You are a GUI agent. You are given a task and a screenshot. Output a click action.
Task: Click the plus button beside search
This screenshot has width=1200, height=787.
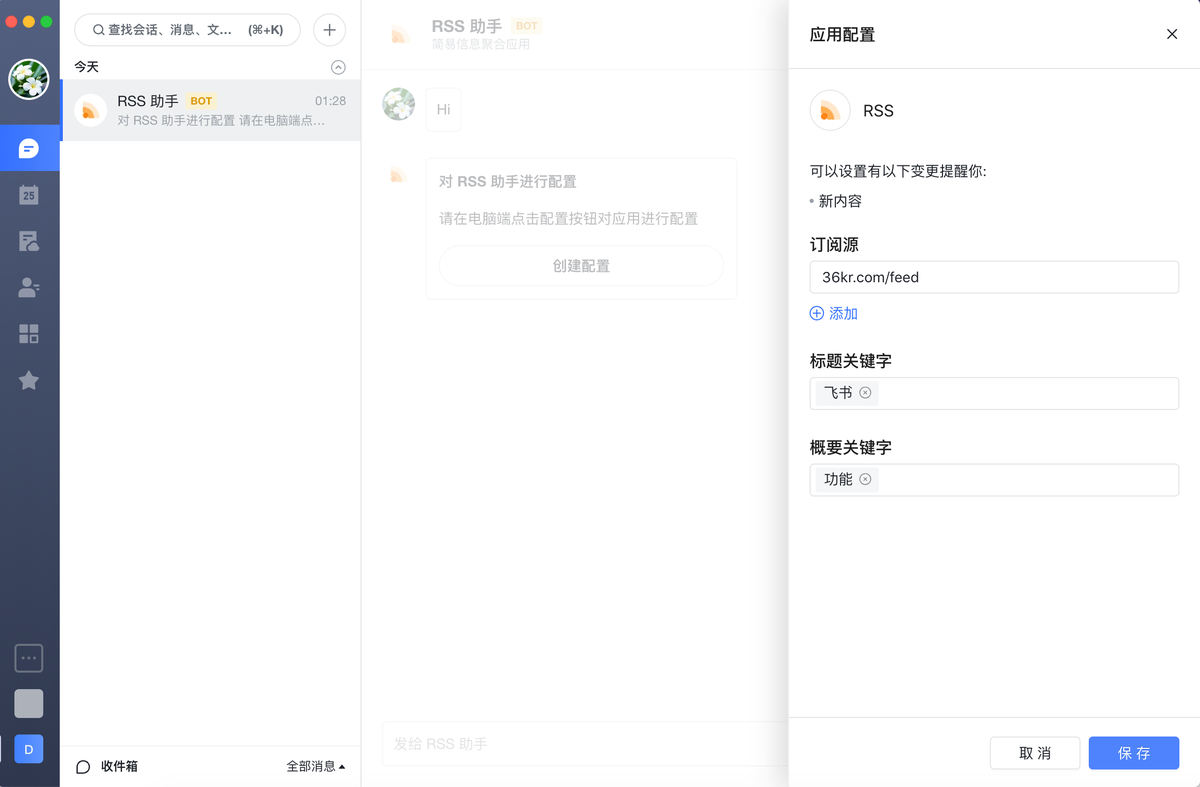pyautogui.click(x=329, y=30)
